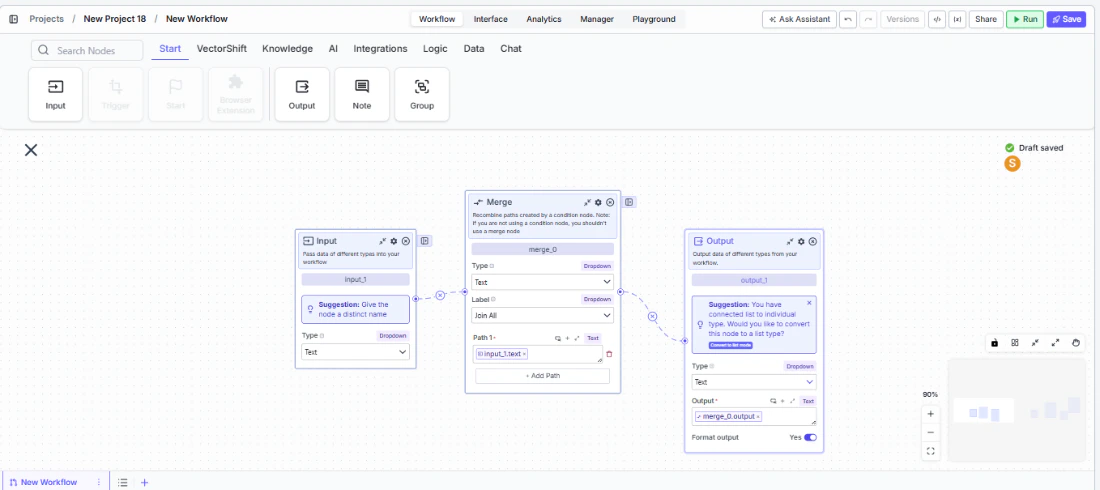Open the Input node Type dropdown
The image size is (1100, 490).
point(356,352)
